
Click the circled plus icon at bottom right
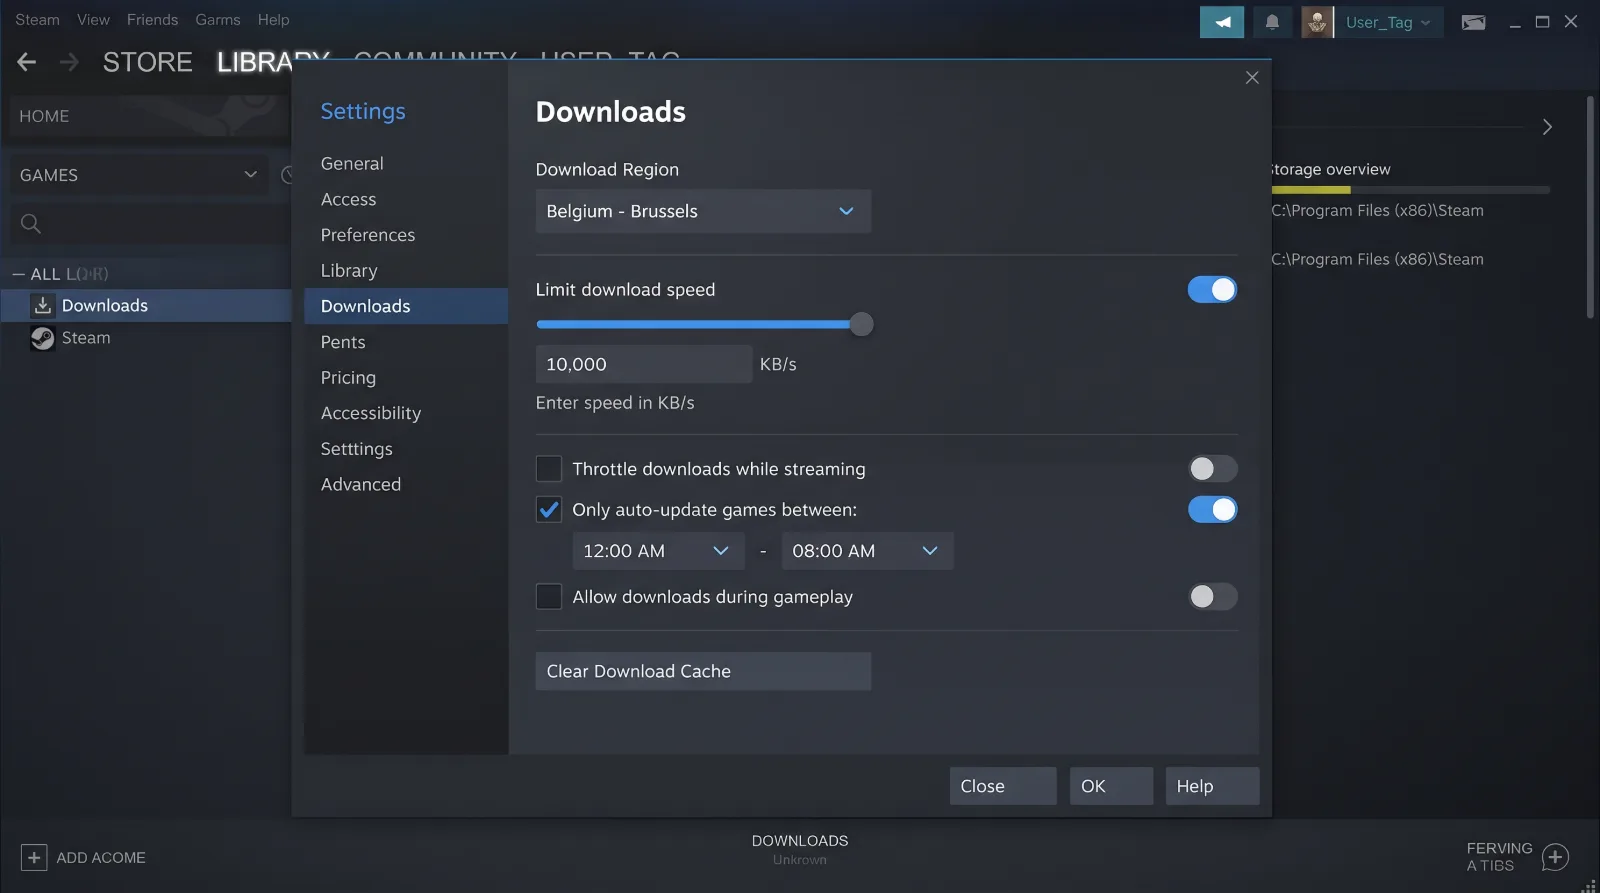tap(1555, 857)
